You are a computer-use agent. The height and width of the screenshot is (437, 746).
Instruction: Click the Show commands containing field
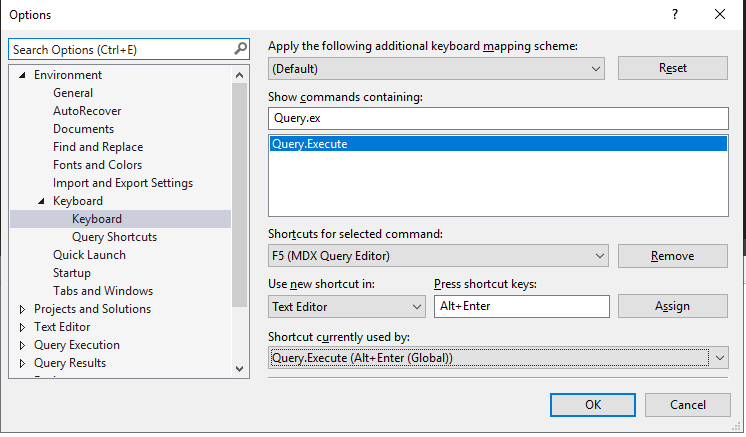tap(498, 118)
